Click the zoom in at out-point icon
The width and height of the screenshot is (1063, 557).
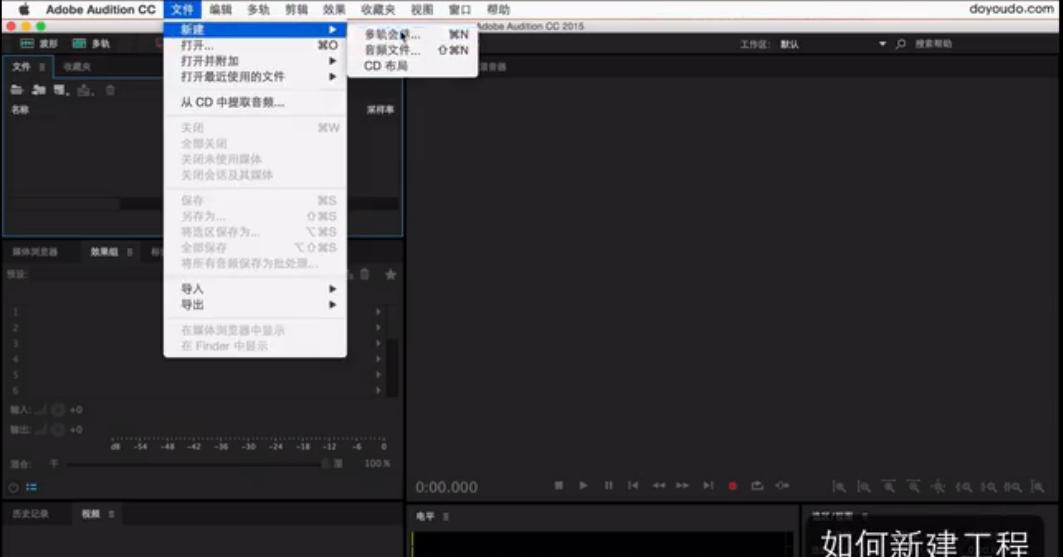pos(988,487)
